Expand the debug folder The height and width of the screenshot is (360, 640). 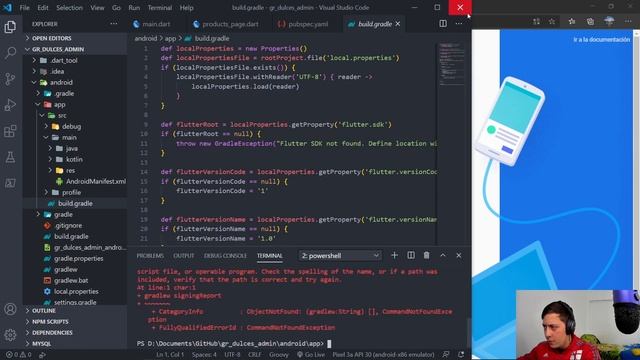click(x=75, y=126)
